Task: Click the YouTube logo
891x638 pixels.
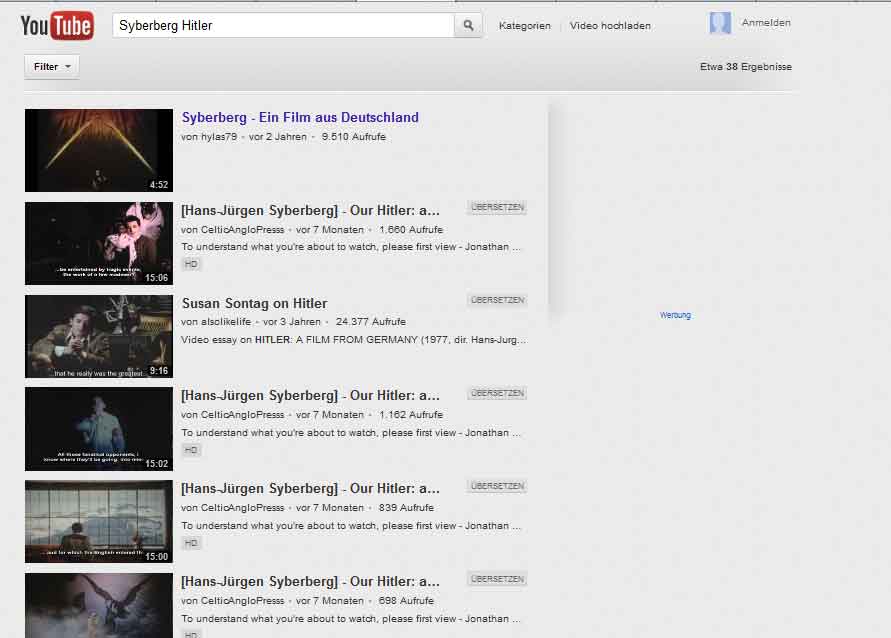Action: (x=57, y=25)
